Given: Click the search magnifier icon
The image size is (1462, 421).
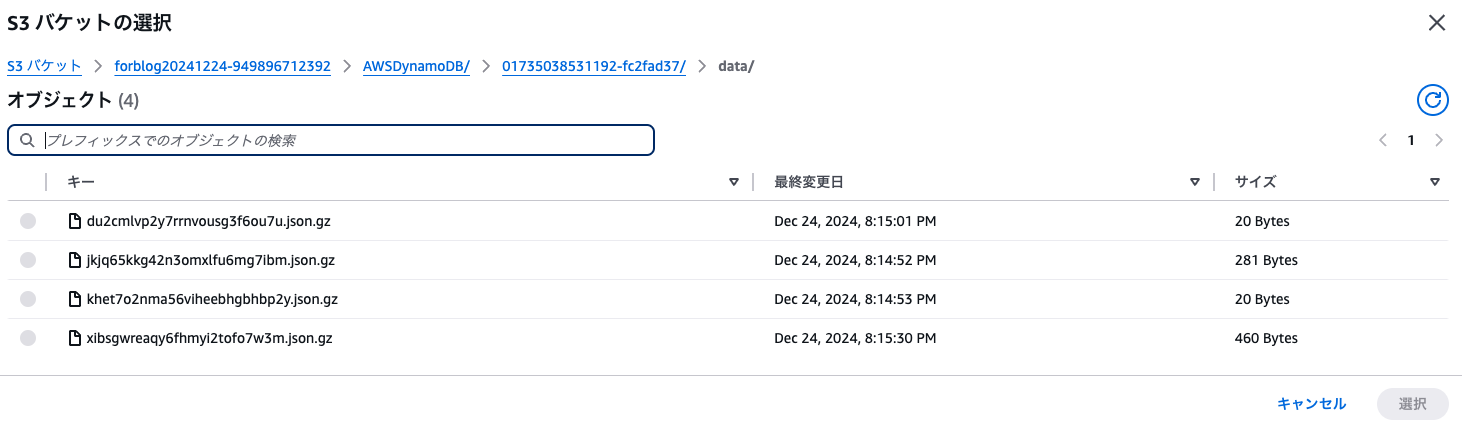Looking at the screenshot, I should click(x=27, y=141).
